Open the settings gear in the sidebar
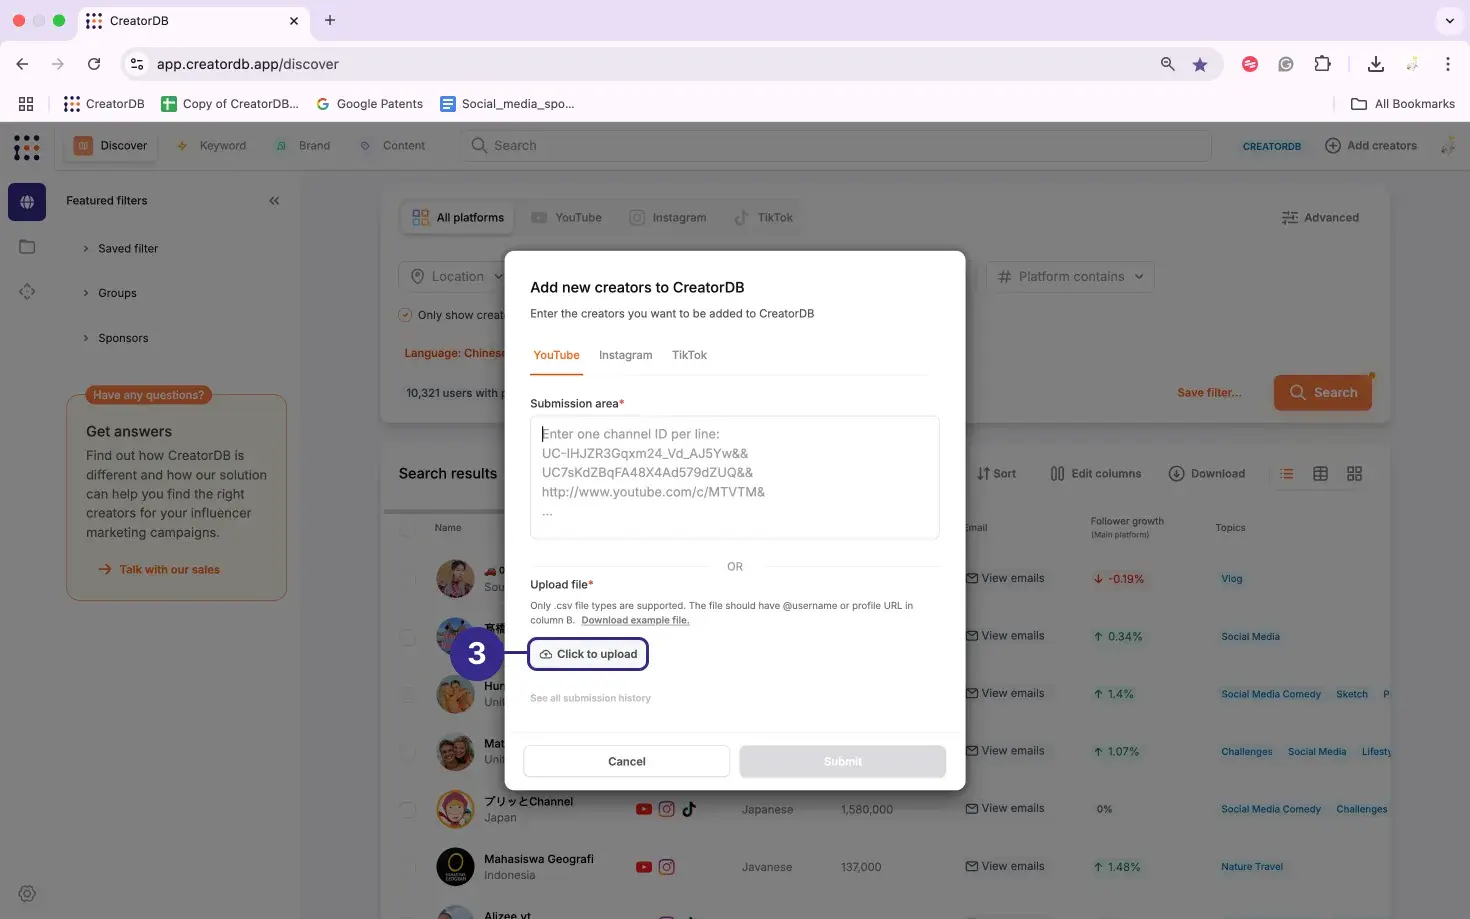 pyautogui.click(x=27, y=894)
